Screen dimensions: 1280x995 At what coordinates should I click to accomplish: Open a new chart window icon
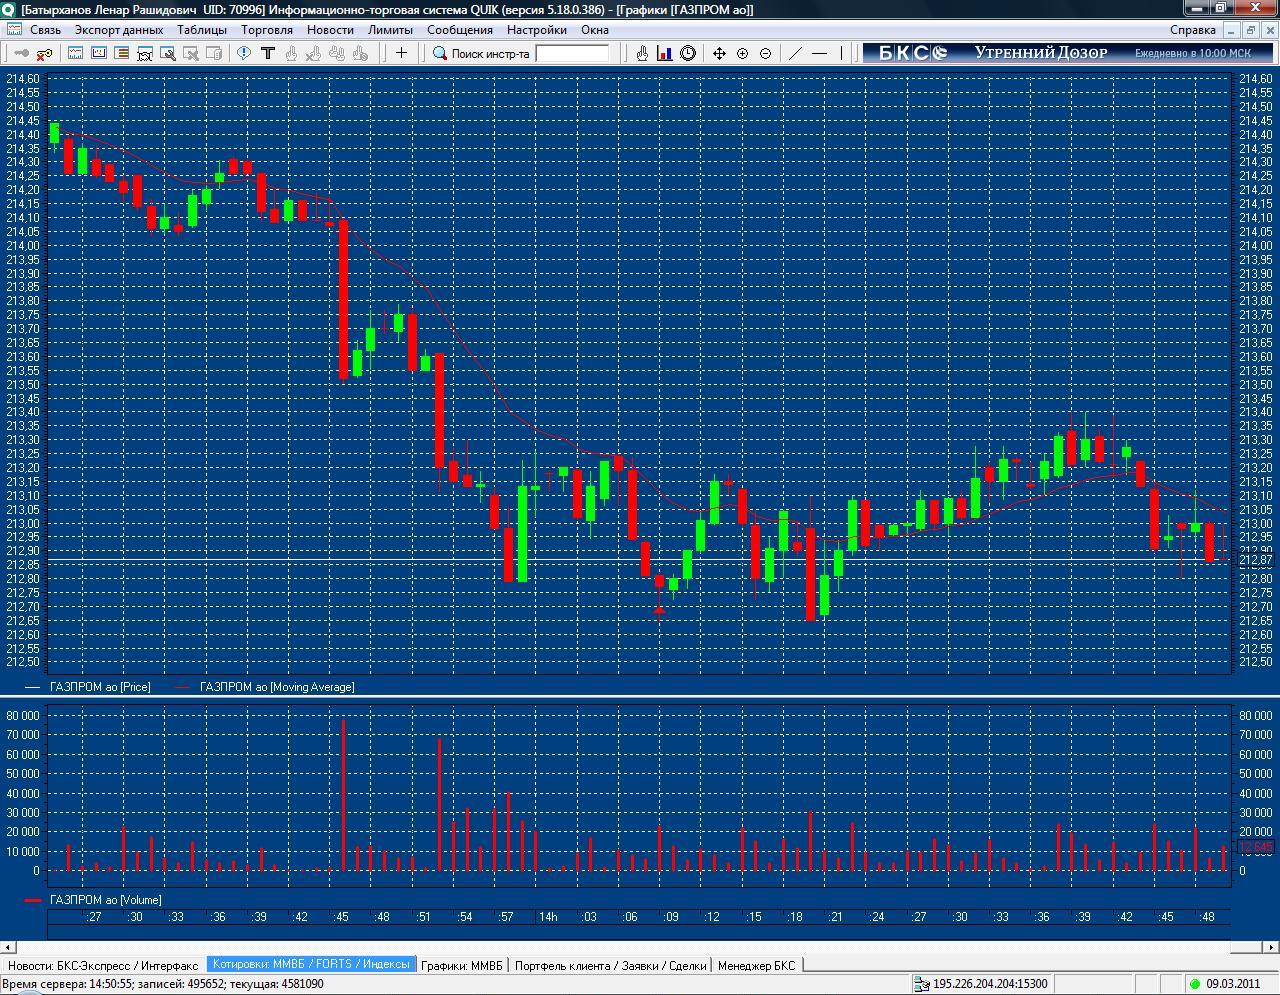point(76,53)
